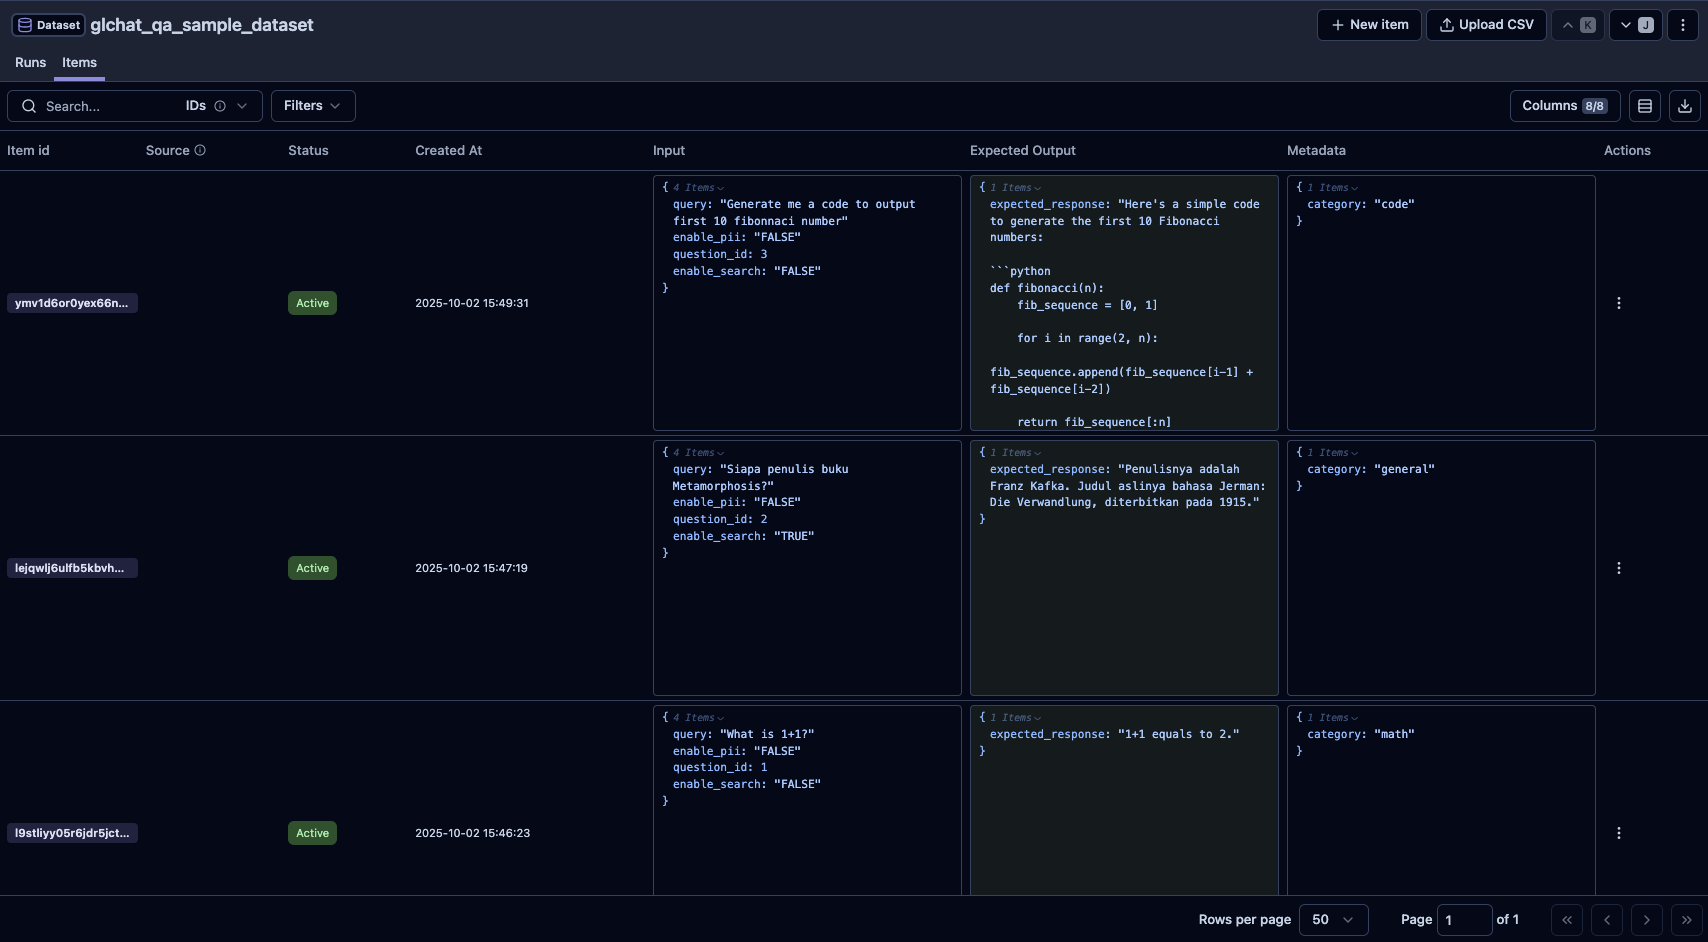Click the New item button
The height and width of the screenshot is (942, 1708).
(x=1368, y=25)
